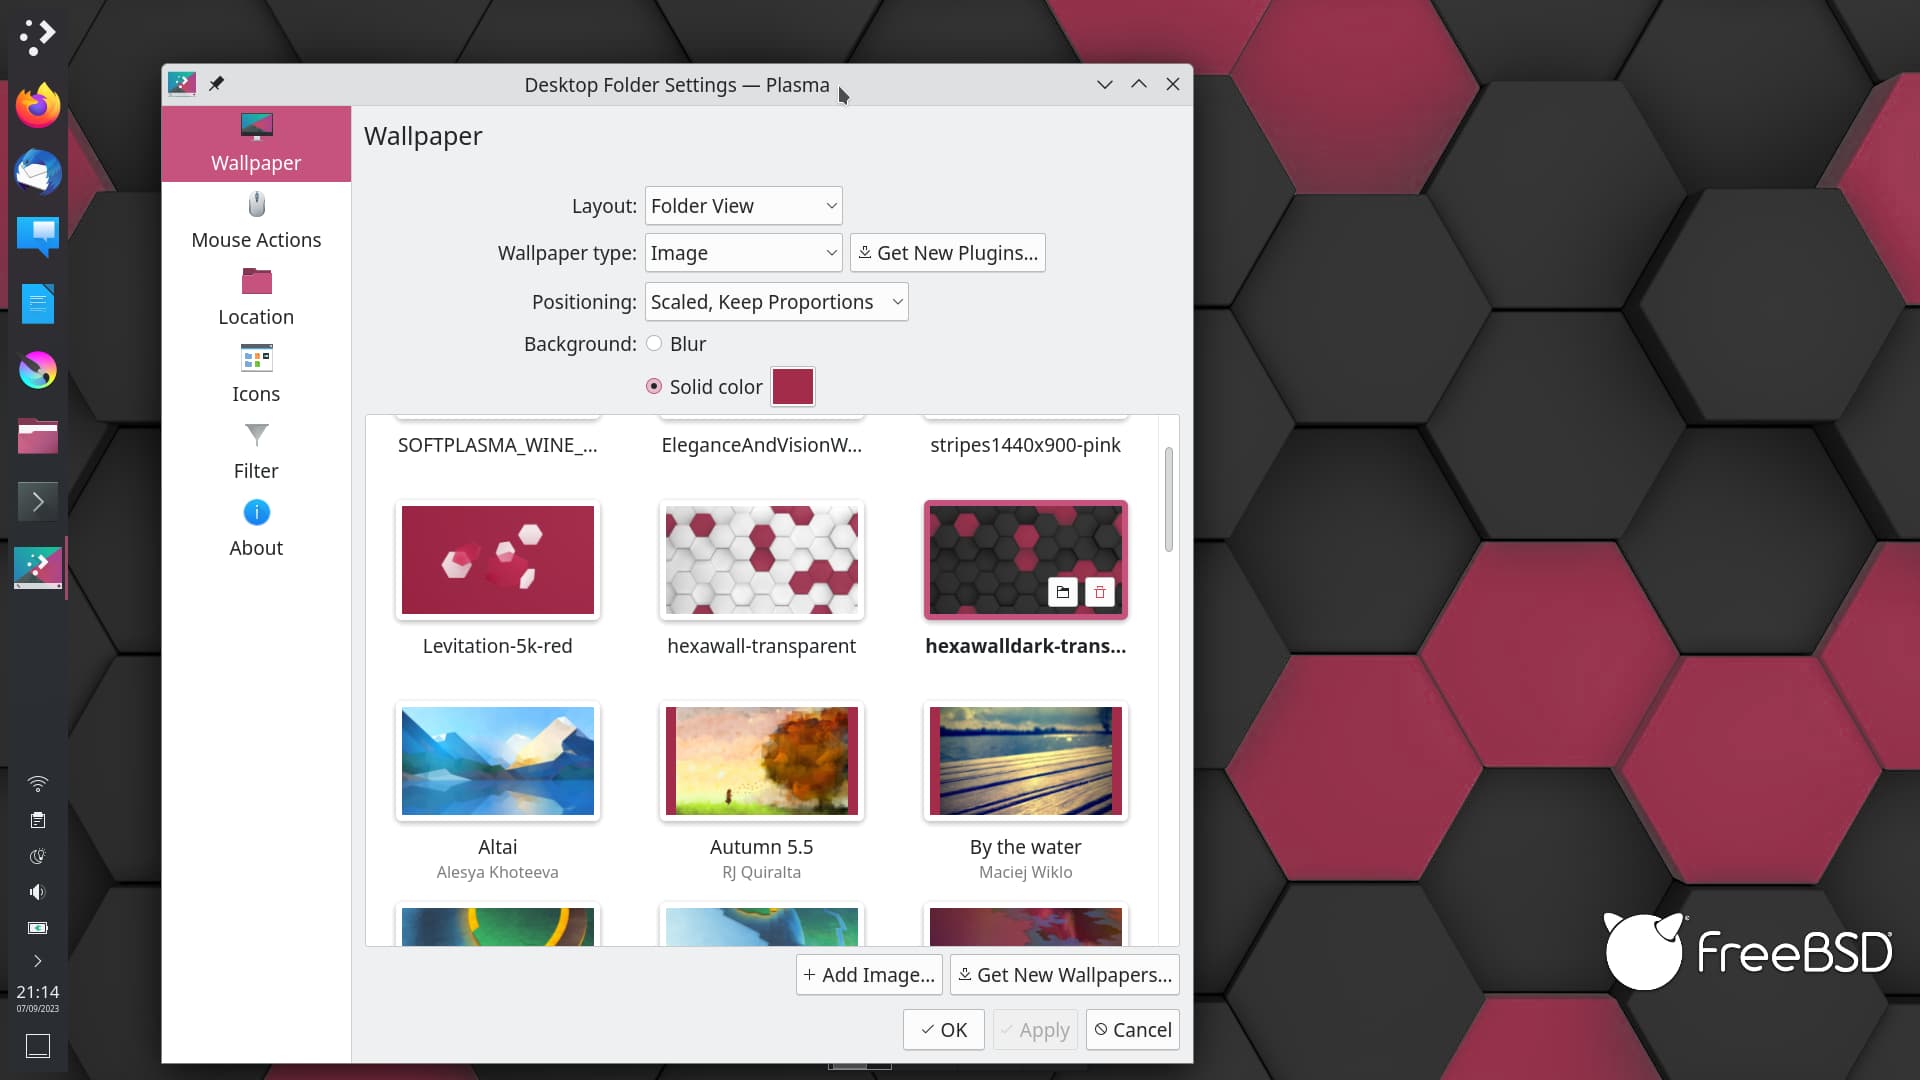Image resolution: width=1920 pixels, height=1080 pixels.
Task: Select the By the water wallpaper
Action: coord(1026,761)
